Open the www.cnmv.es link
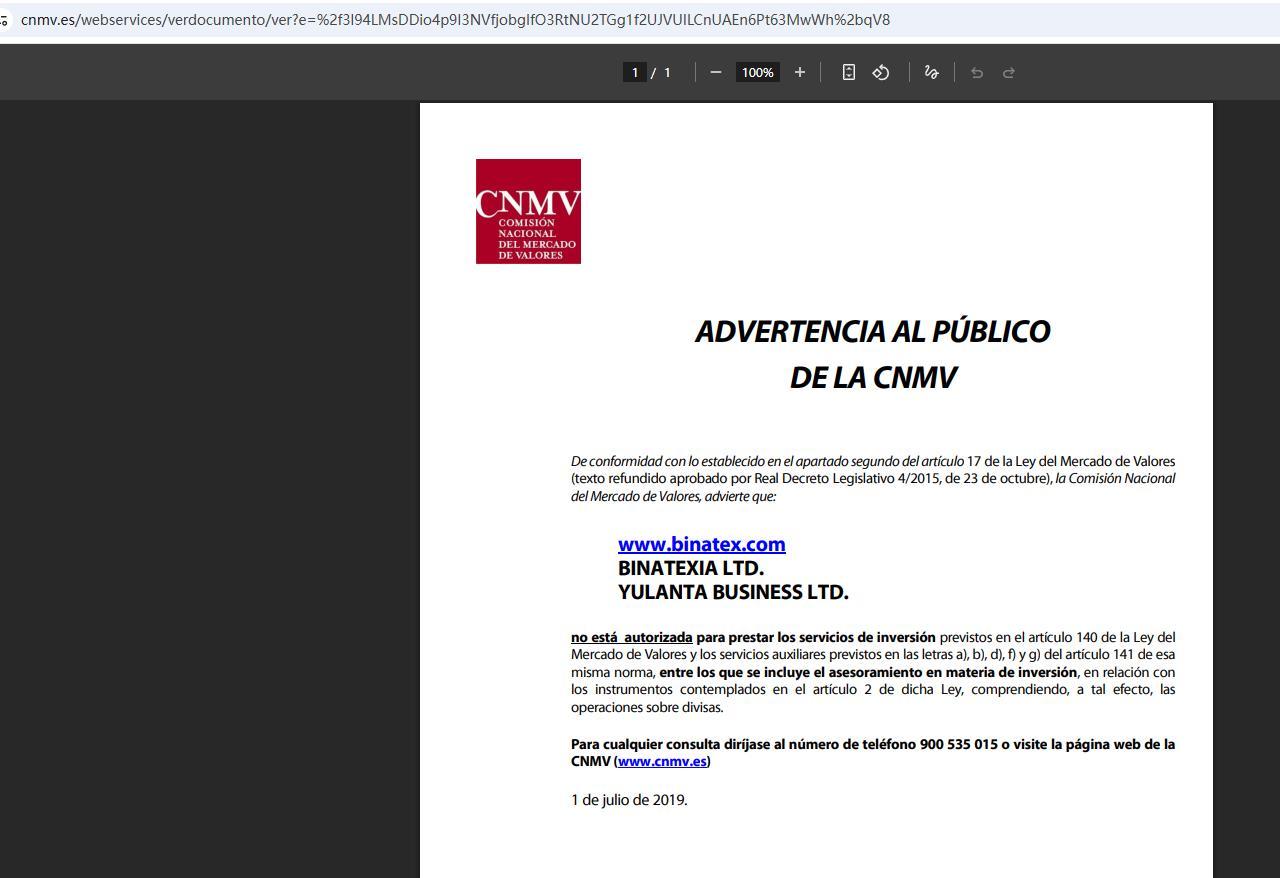This screenshot has width=1280, height=878. click(x=662, y=761)
